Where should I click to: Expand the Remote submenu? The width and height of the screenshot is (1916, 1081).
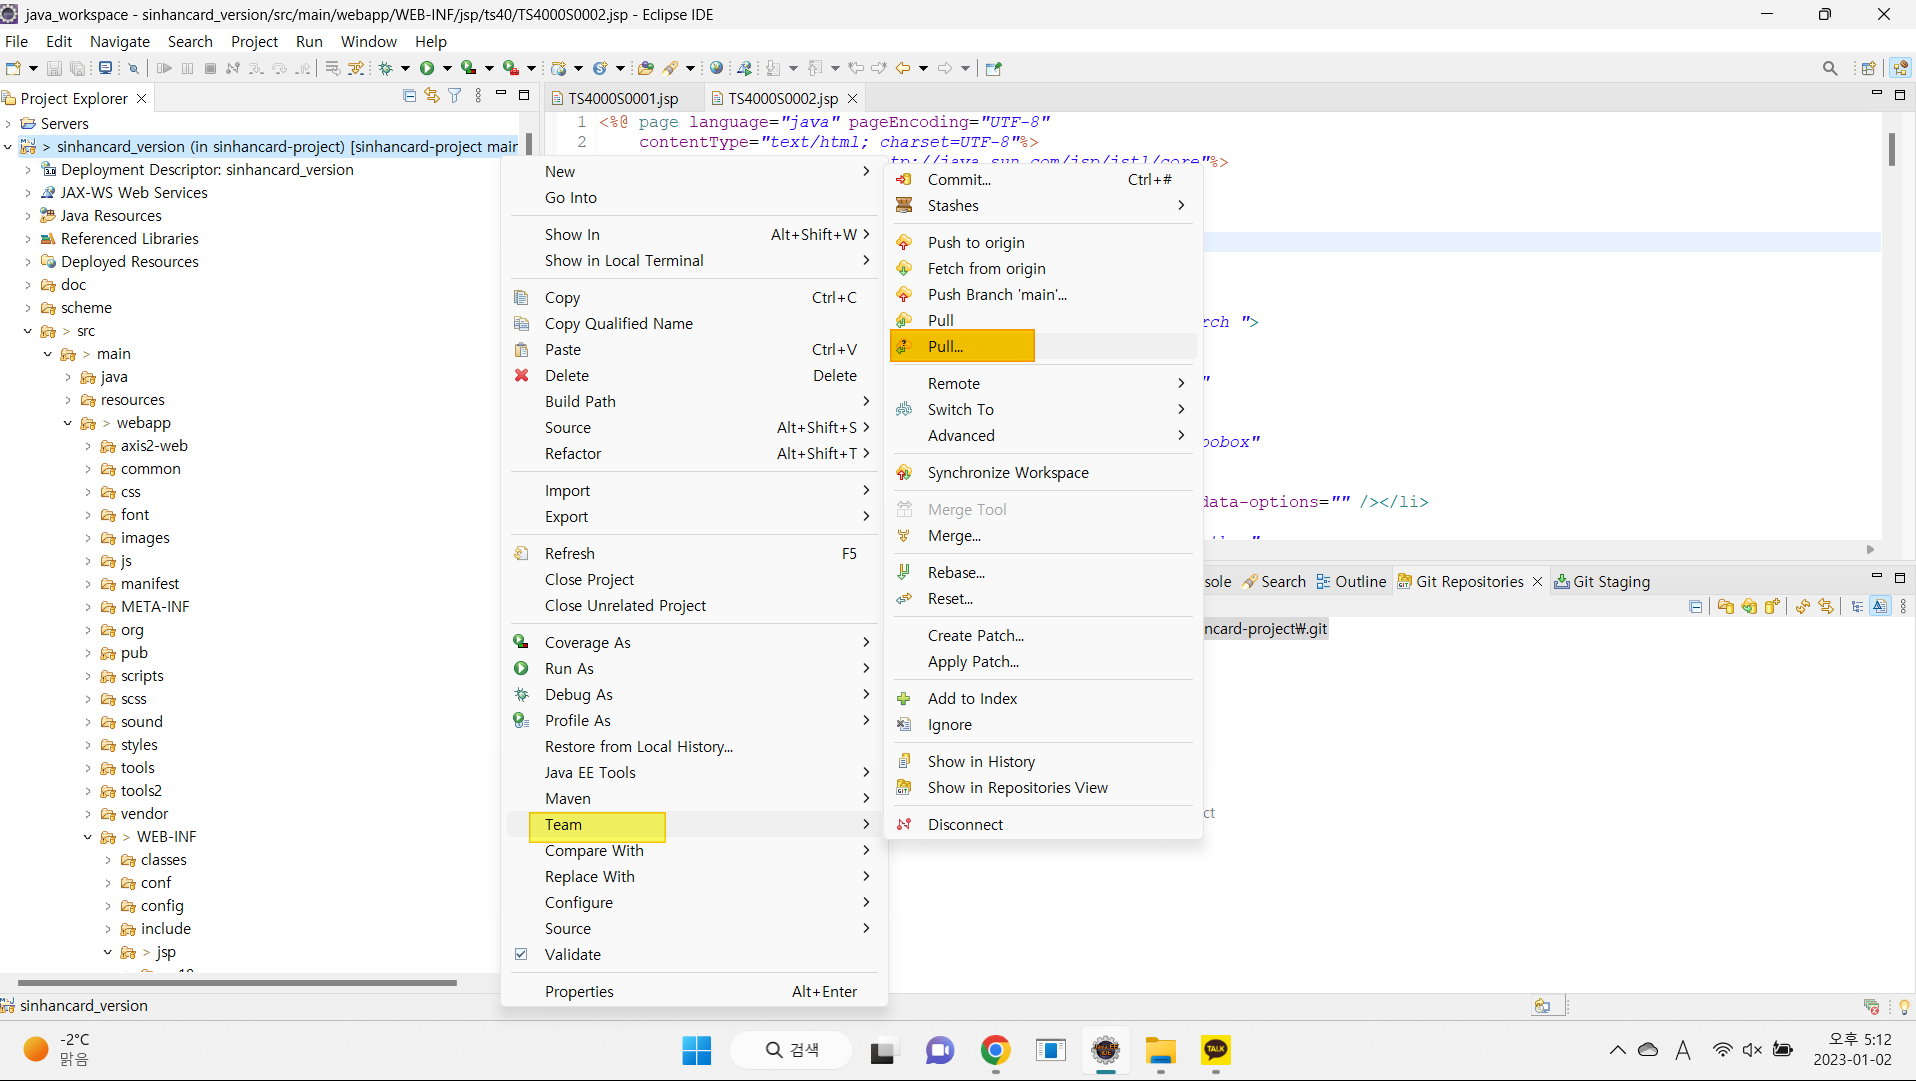coord(1181,383)
